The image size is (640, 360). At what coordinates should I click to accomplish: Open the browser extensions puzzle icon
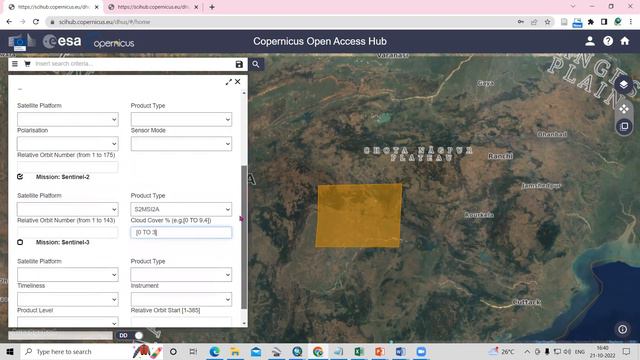point(591,22)
